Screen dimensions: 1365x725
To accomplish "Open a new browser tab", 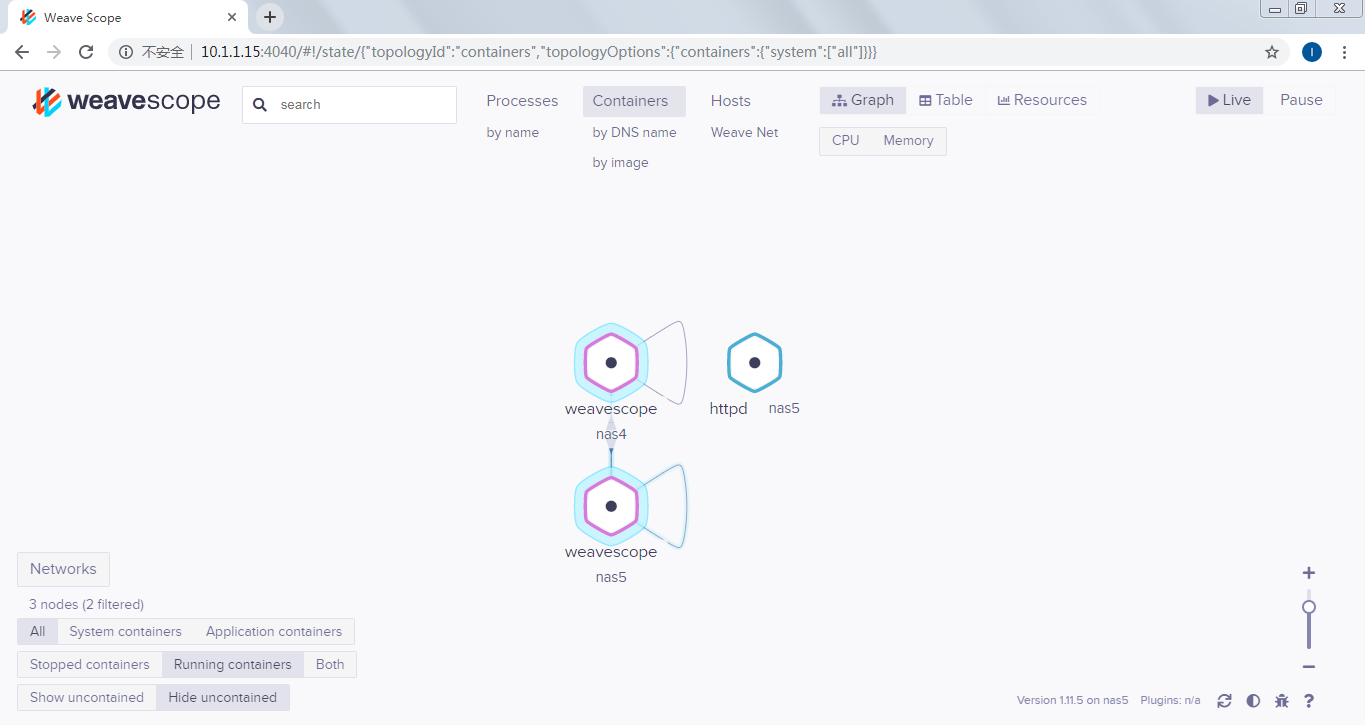I will [270, 17].
